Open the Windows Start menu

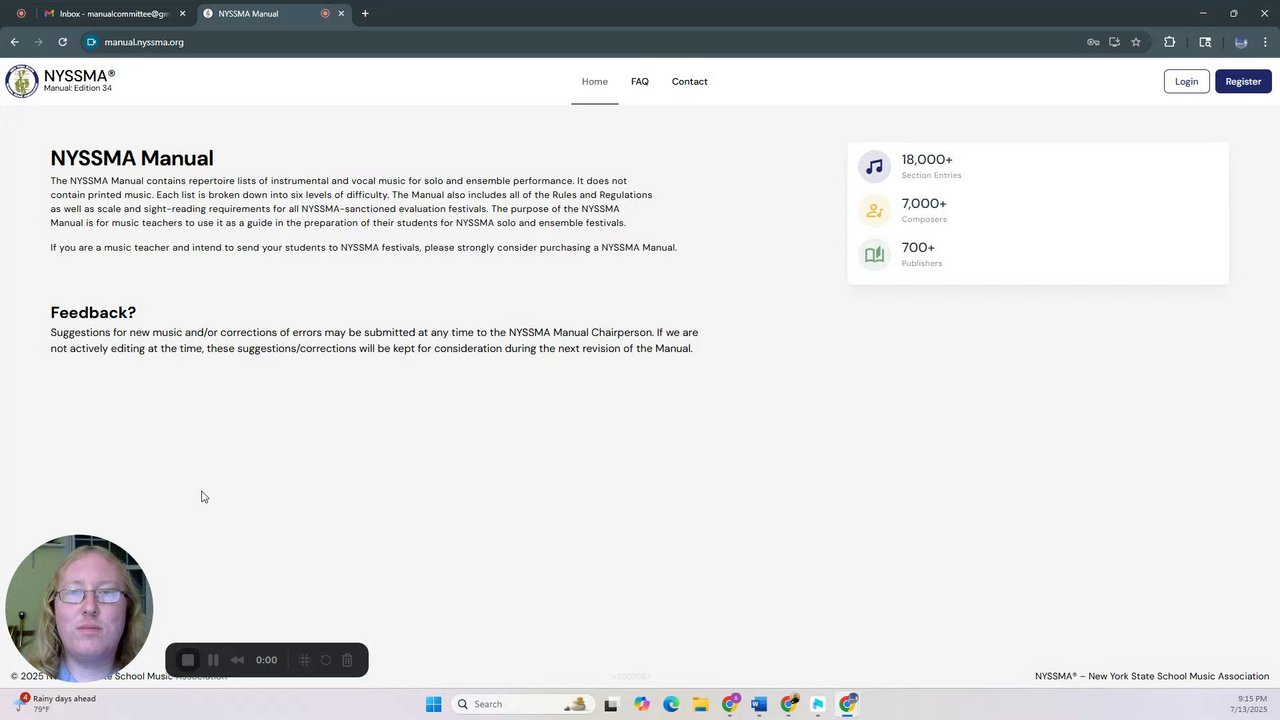[x=433, y=704]
